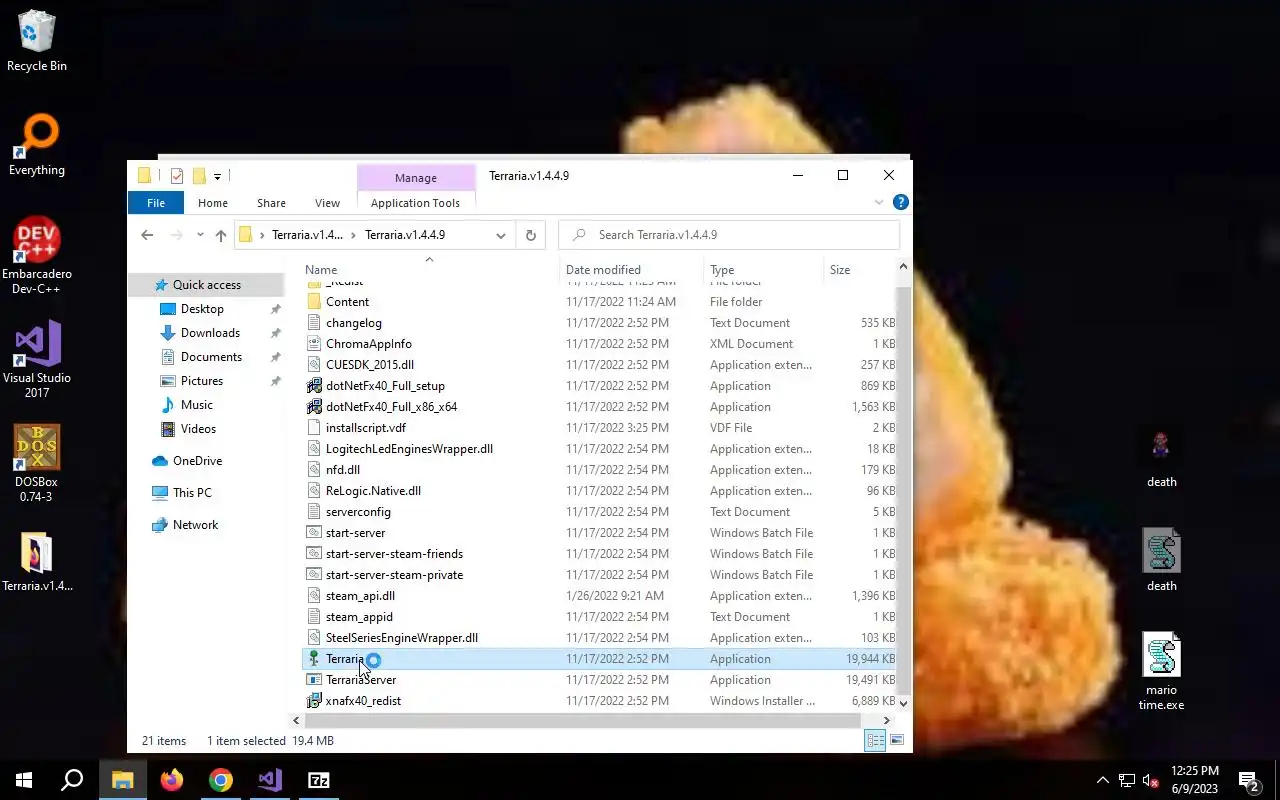Select OneDrive in the navigation pane
The image size is (1280, 800).
197,461
